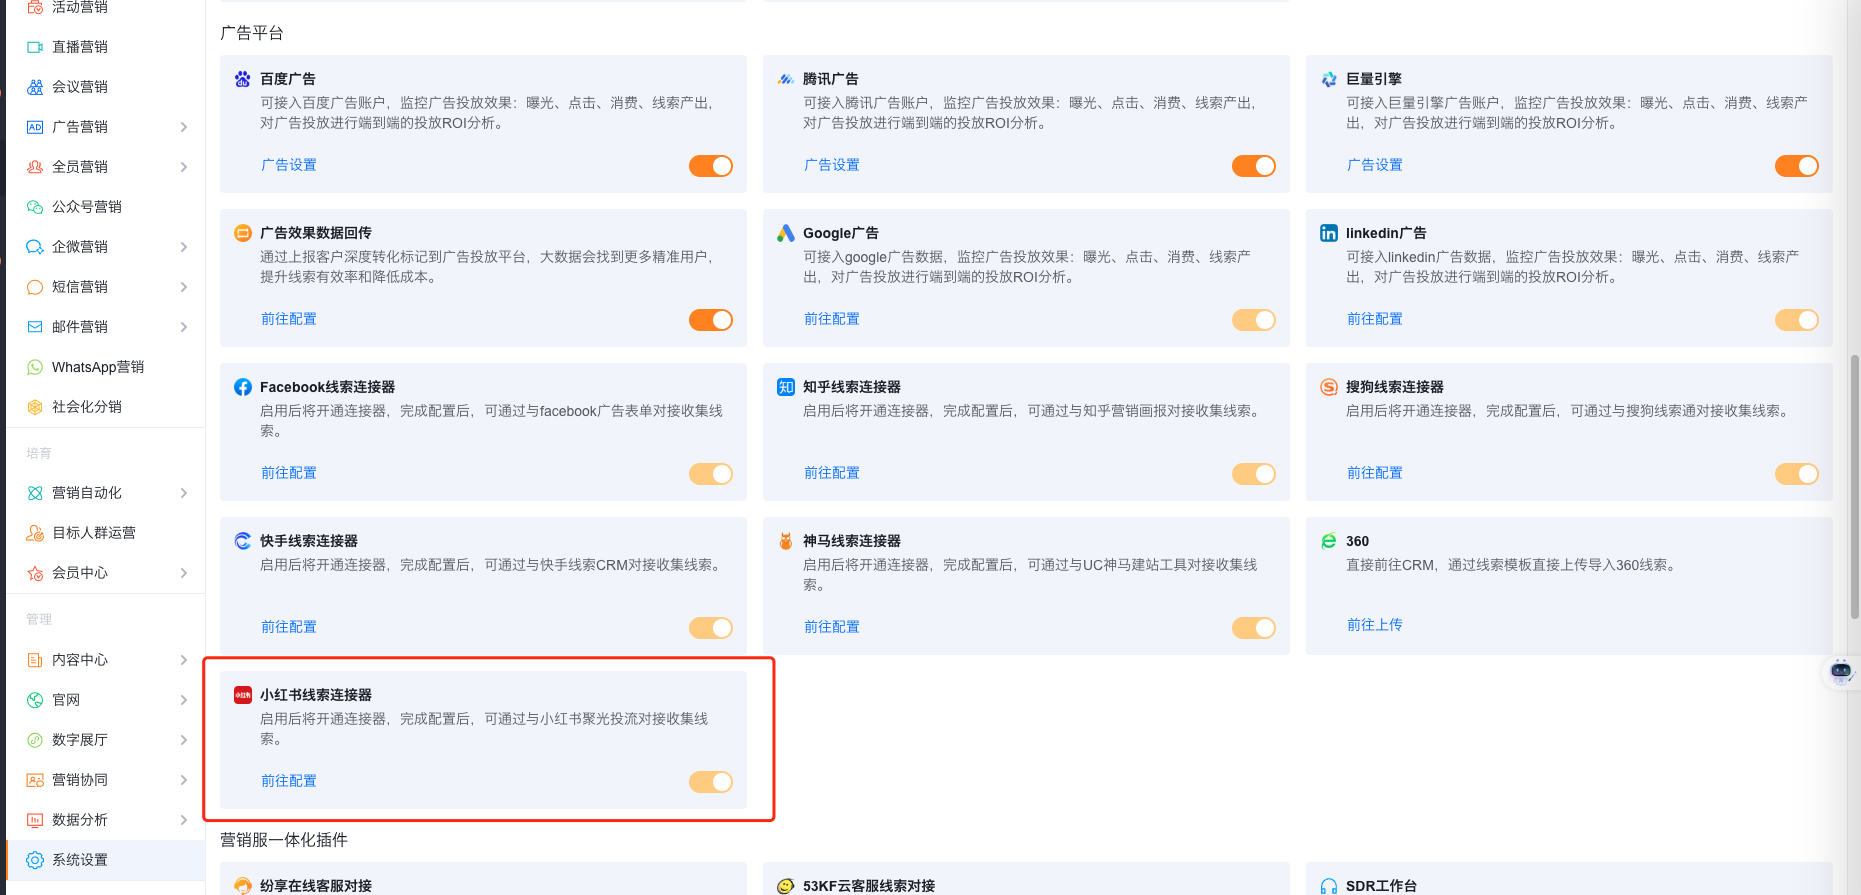Click the Tencent ads logo icon
This screenshot has width=1861, height=895.
point(786,79)
